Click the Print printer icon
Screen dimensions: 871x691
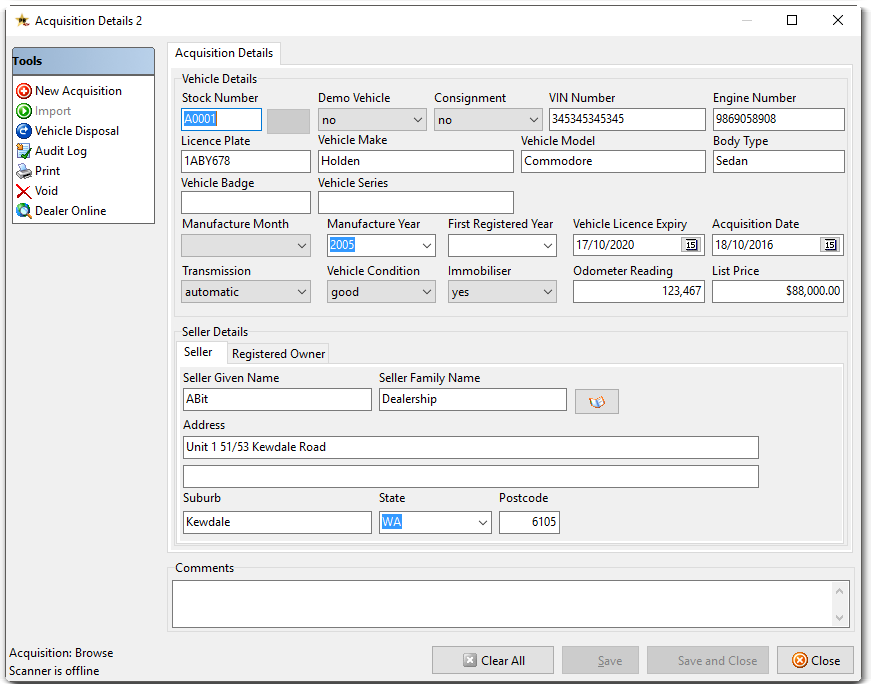coord(24,171)
